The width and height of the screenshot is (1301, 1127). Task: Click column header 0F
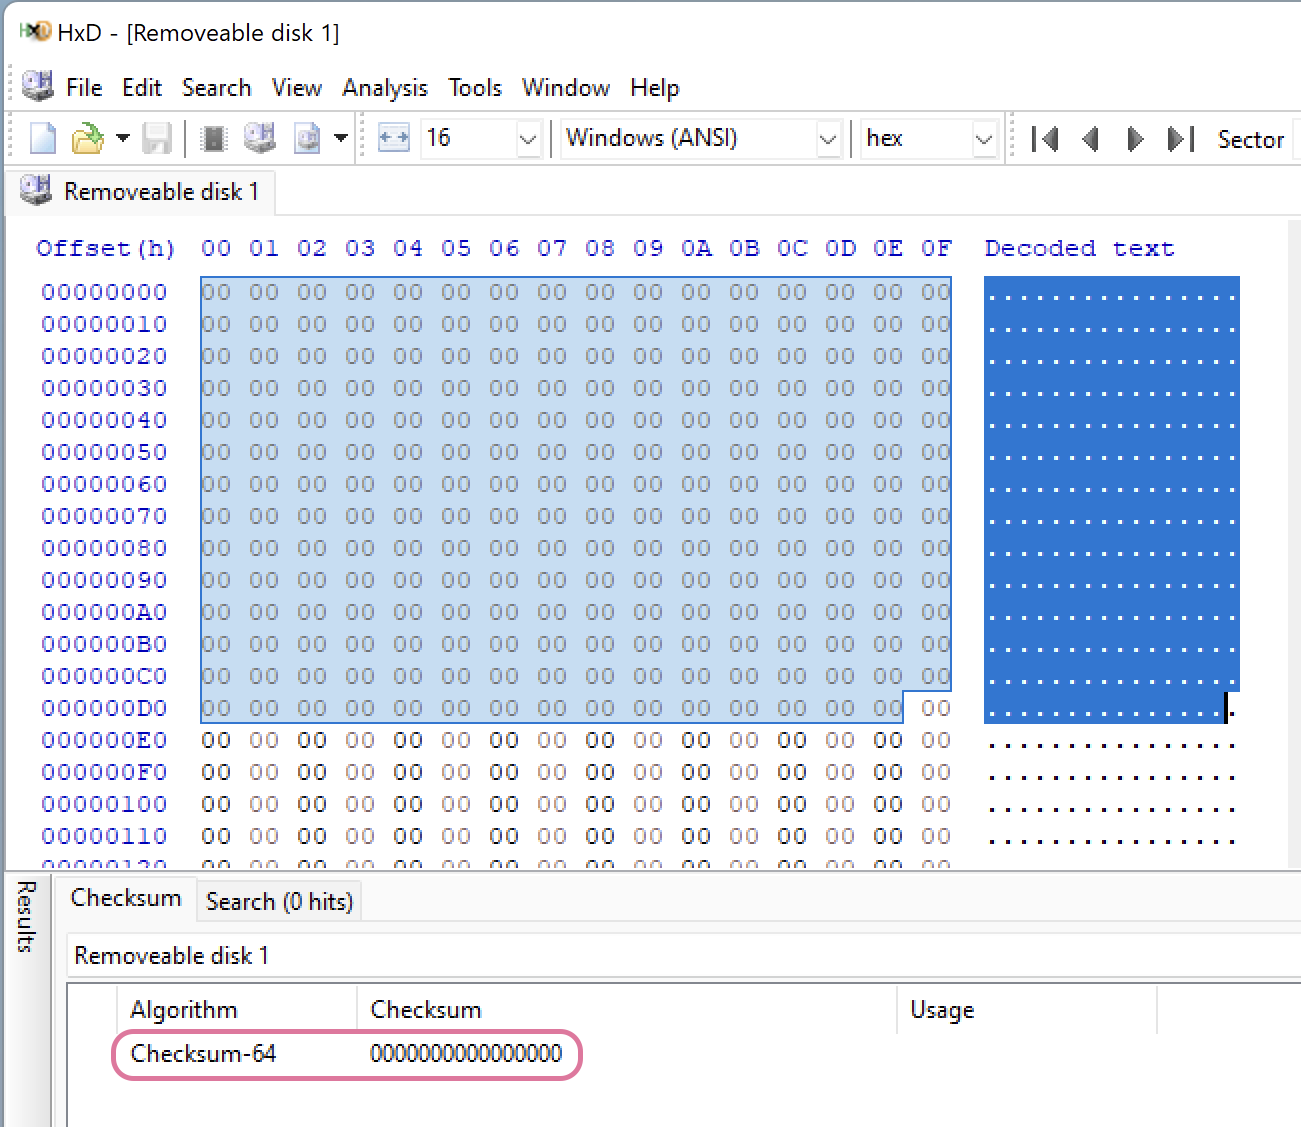(x=936, y=248)
